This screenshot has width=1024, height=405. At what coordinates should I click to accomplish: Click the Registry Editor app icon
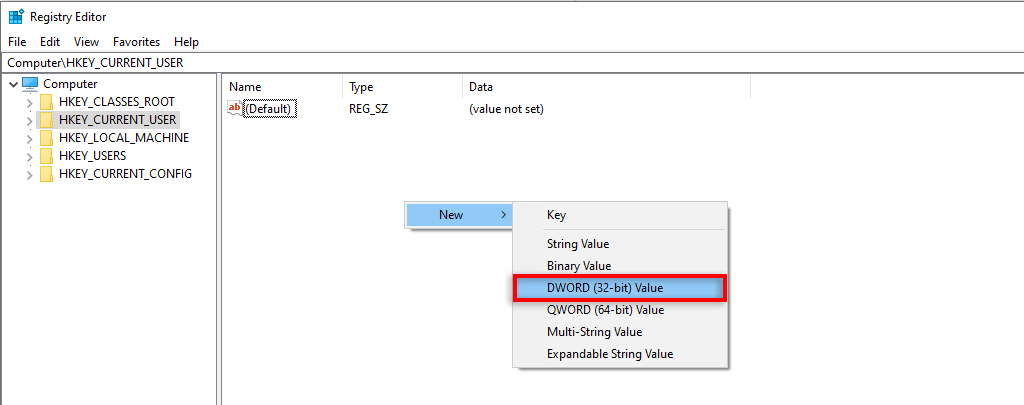[x=16, y=17]
